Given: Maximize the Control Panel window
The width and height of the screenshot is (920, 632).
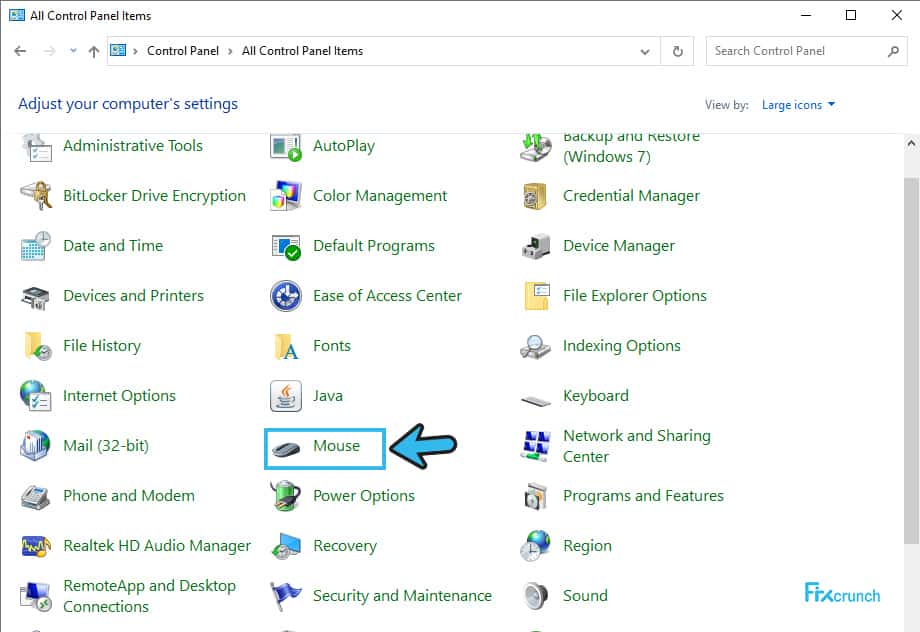Looking at the screenshot, I should (851, 15).
